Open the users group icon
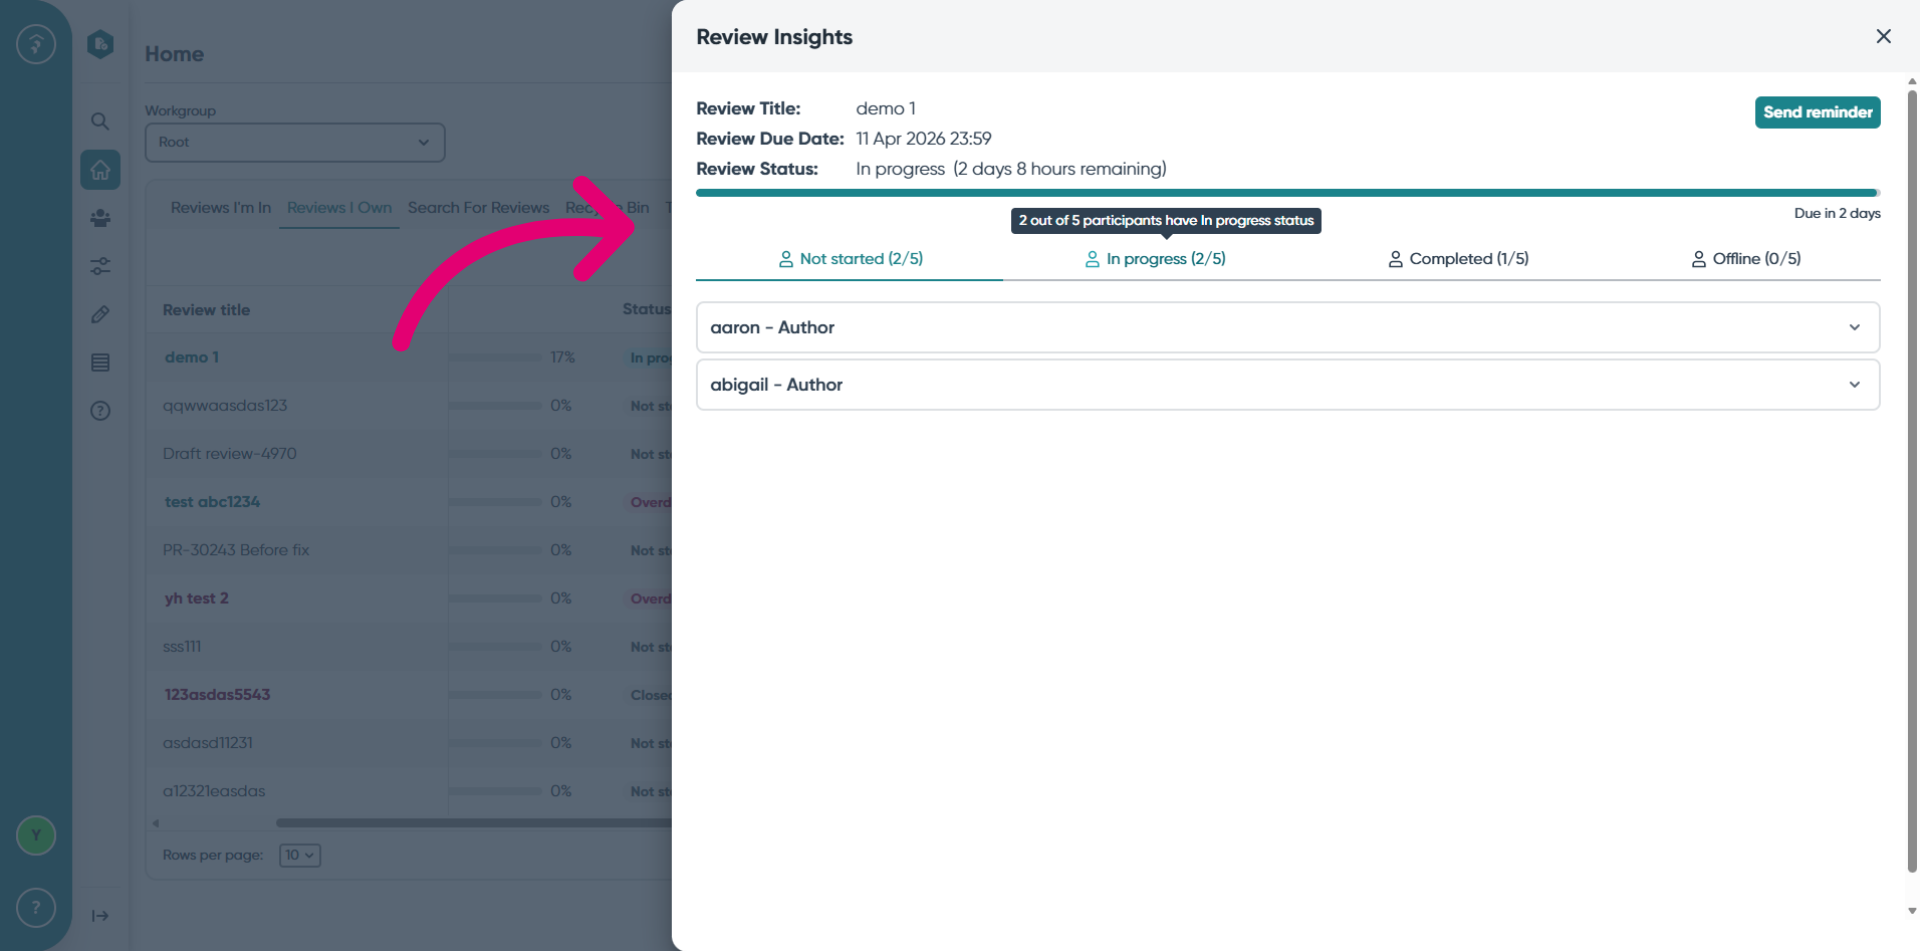The image size is (1920, 951). click(x=100, y=218)
